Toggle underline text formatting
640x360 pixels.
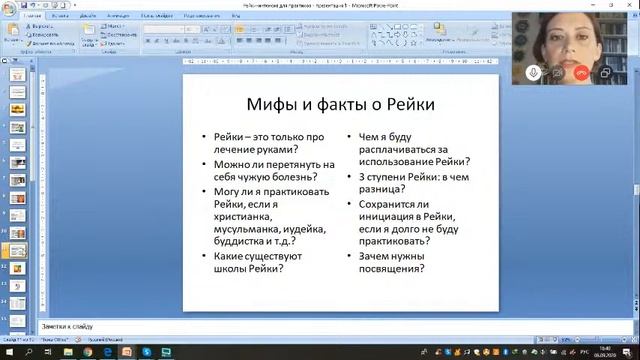(x=167, y=41)
